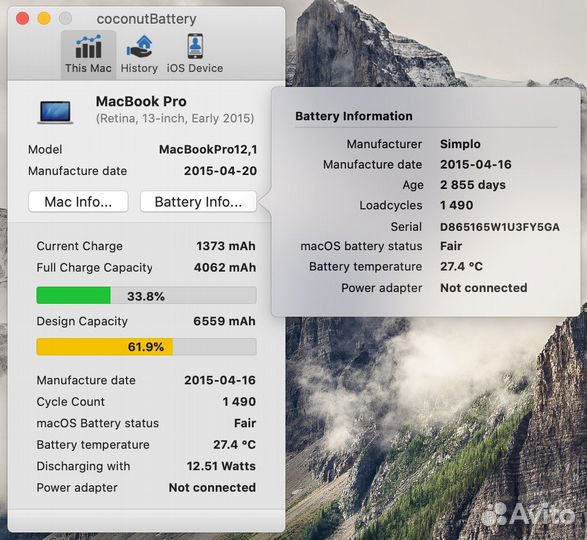
Task: Click Fair next to macOS Battery status
Action: coord(245,423)
